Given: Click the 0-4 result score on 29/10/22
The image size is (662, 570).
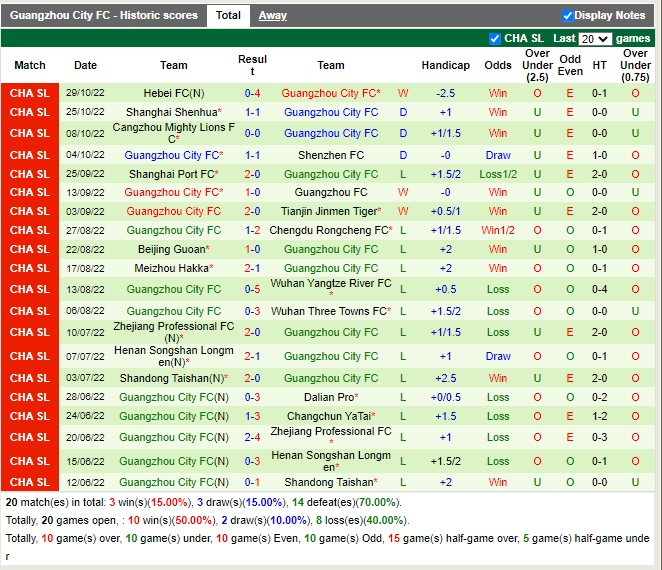Looking at the screenshot, I should (x=253, y=92).
